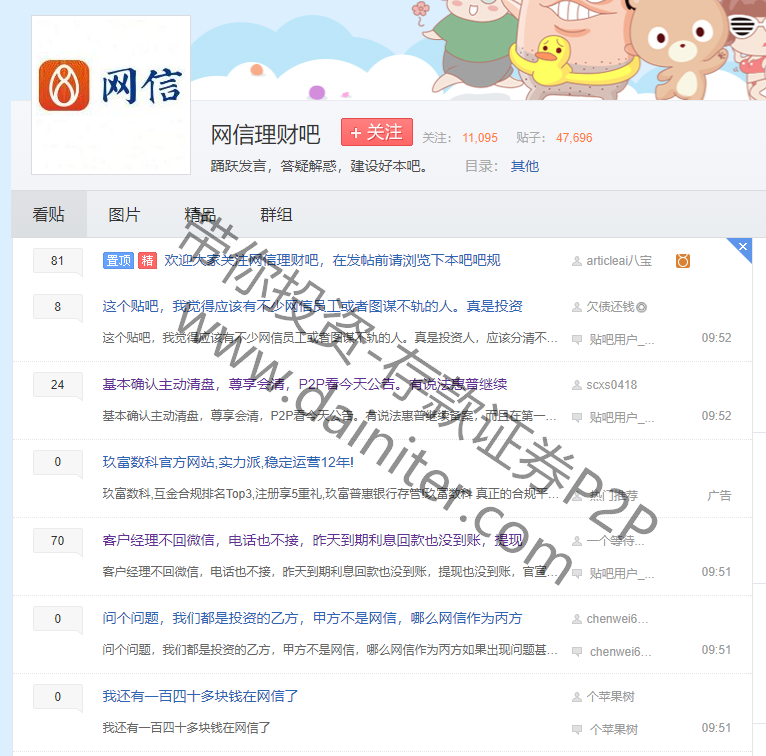The width and height of the screenshot is (766, 756).
Task: Click preview text 客户经理不回微信 gray summary line
Action: coord(330,571)
